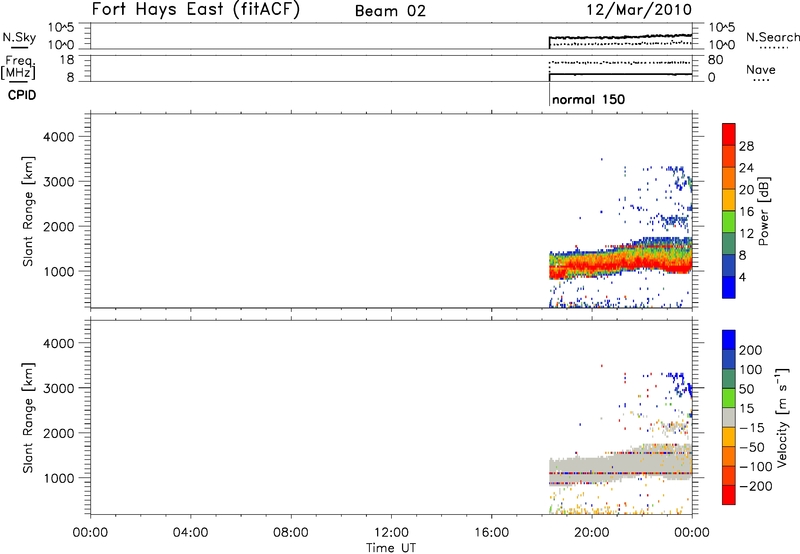Image resolution: width=800 pixels, height=554 pixels.
Task: Click the '12:00' time axis label
Action: [391, 533]
